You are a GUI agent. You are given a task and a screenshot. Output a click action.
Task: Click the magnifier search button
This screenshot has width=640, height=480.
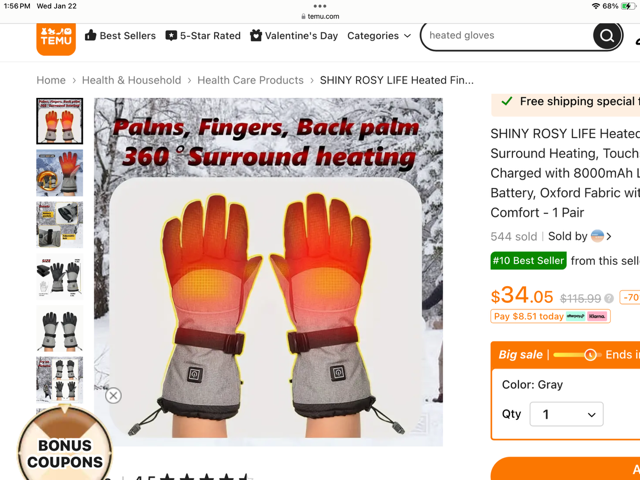pyautogui.click(x=607, y=36)
